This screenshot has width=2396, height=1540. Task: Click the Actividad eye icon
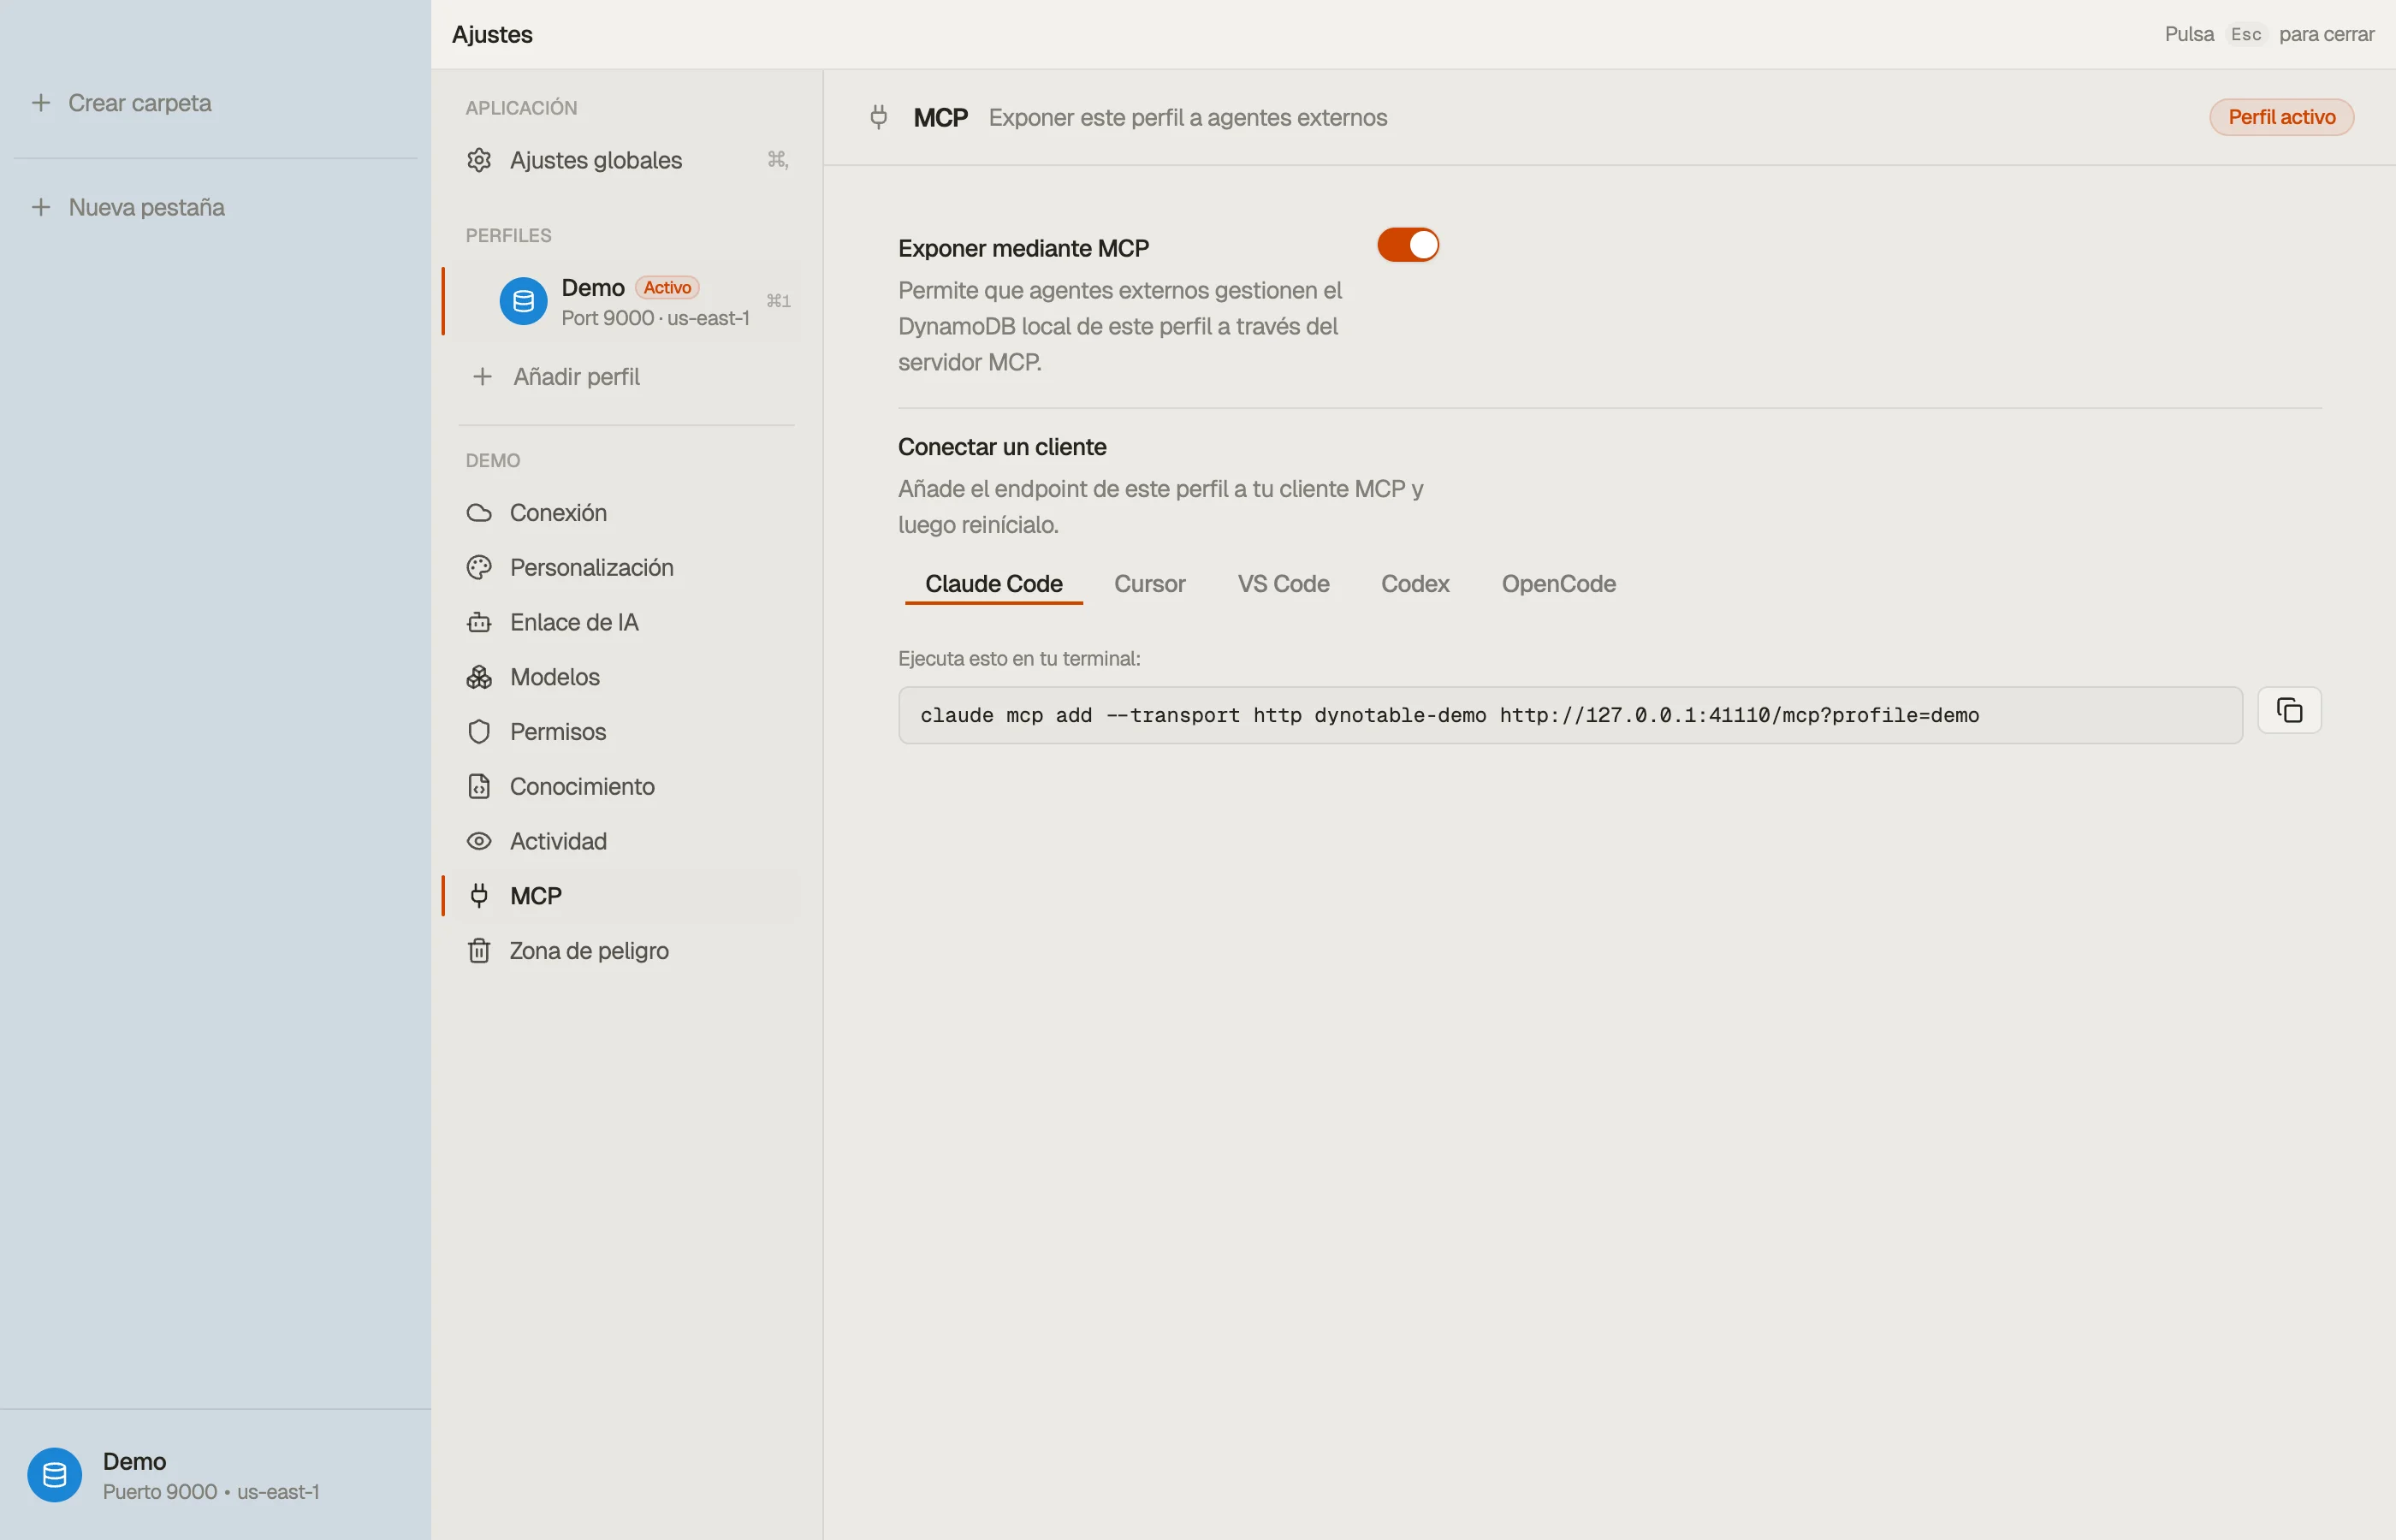(x=479, y=841)
